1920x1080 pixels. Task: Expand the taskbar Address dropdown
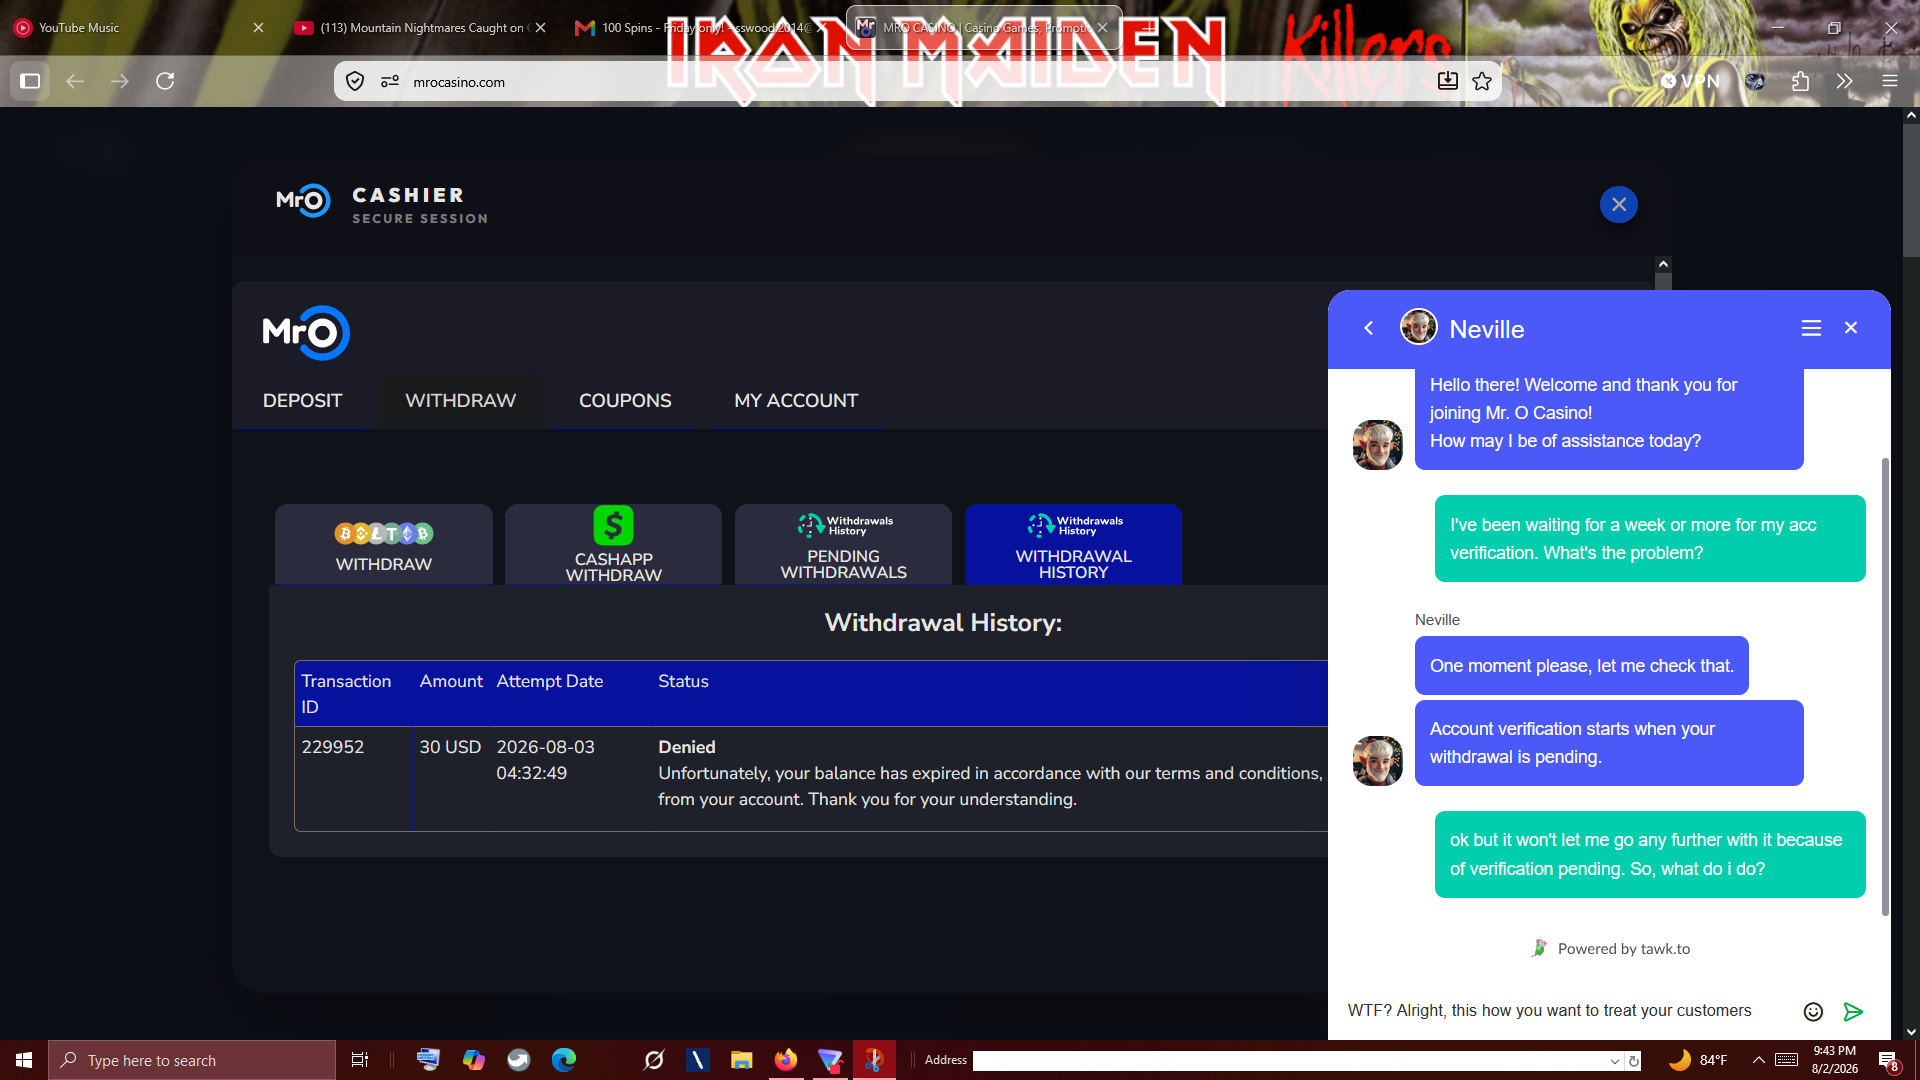pos(1614,1061)
